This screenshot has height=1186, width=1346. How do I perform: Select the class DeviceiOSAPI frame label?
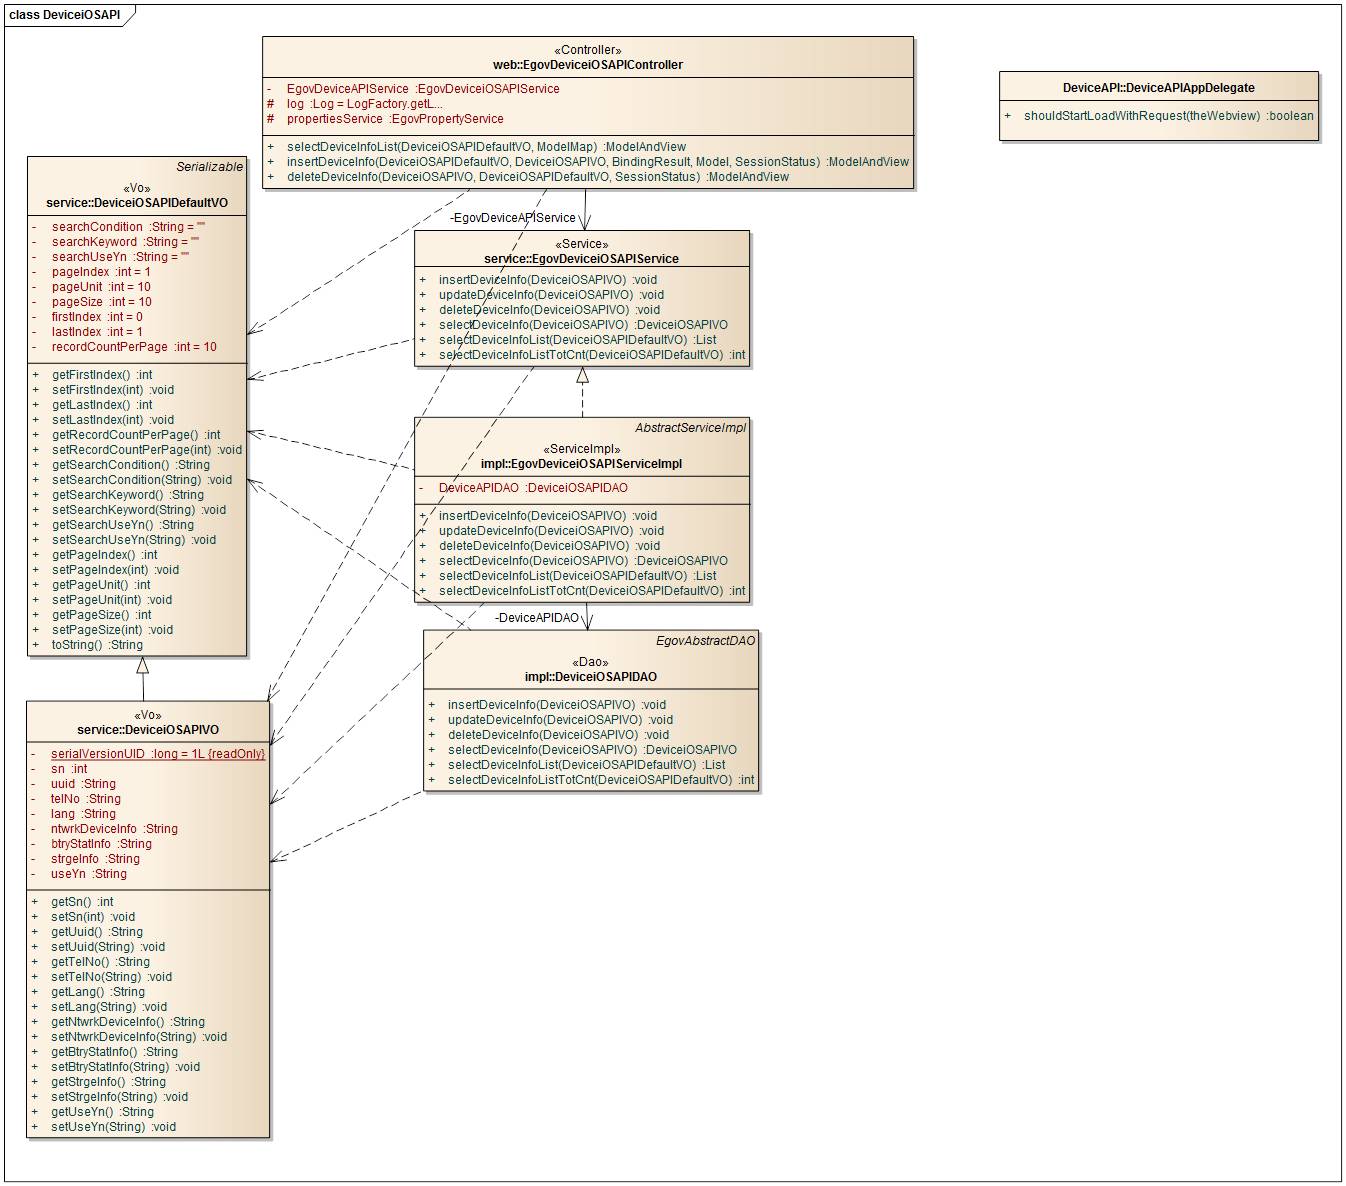tap(64, 15)
